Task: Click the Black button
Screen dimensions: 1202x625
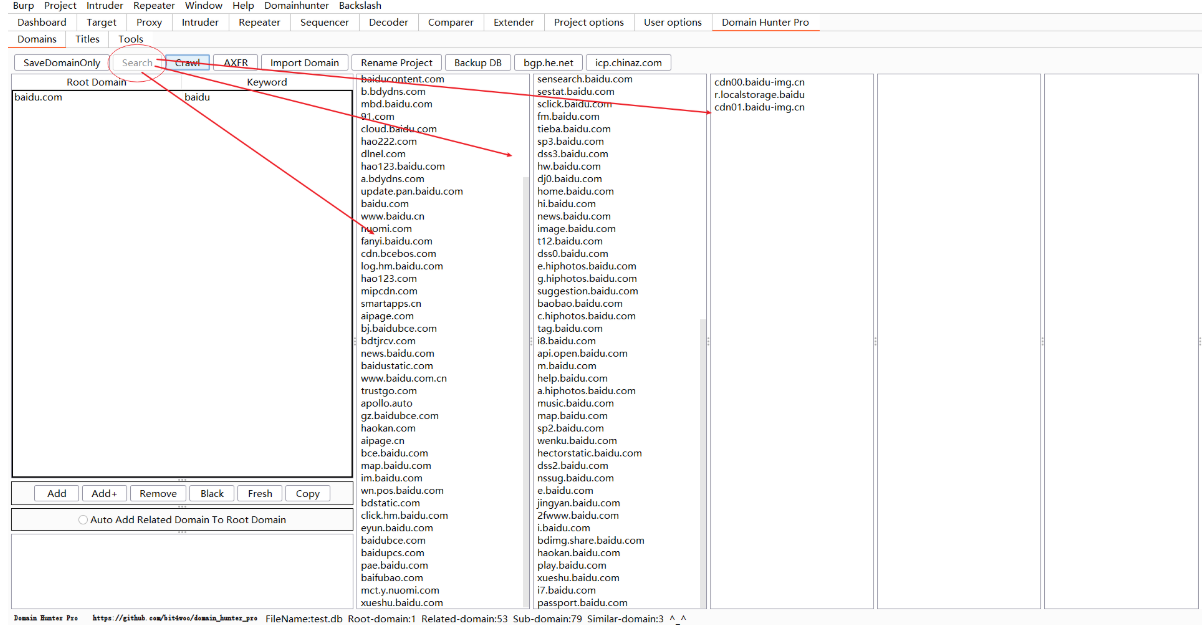Action: 212,493
